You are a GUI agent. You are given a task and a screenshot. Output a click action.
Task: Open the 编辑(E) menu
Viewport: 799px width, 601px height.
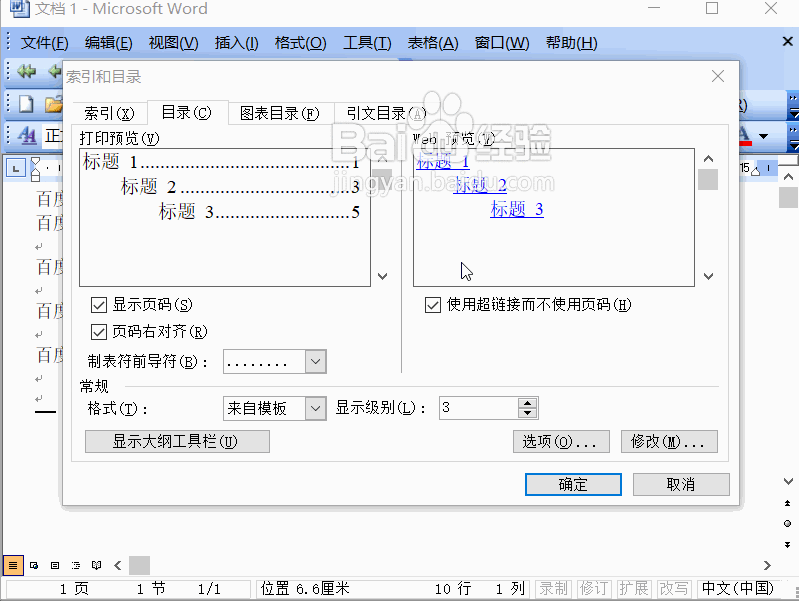pyautogui.click(x=109, y=42)
